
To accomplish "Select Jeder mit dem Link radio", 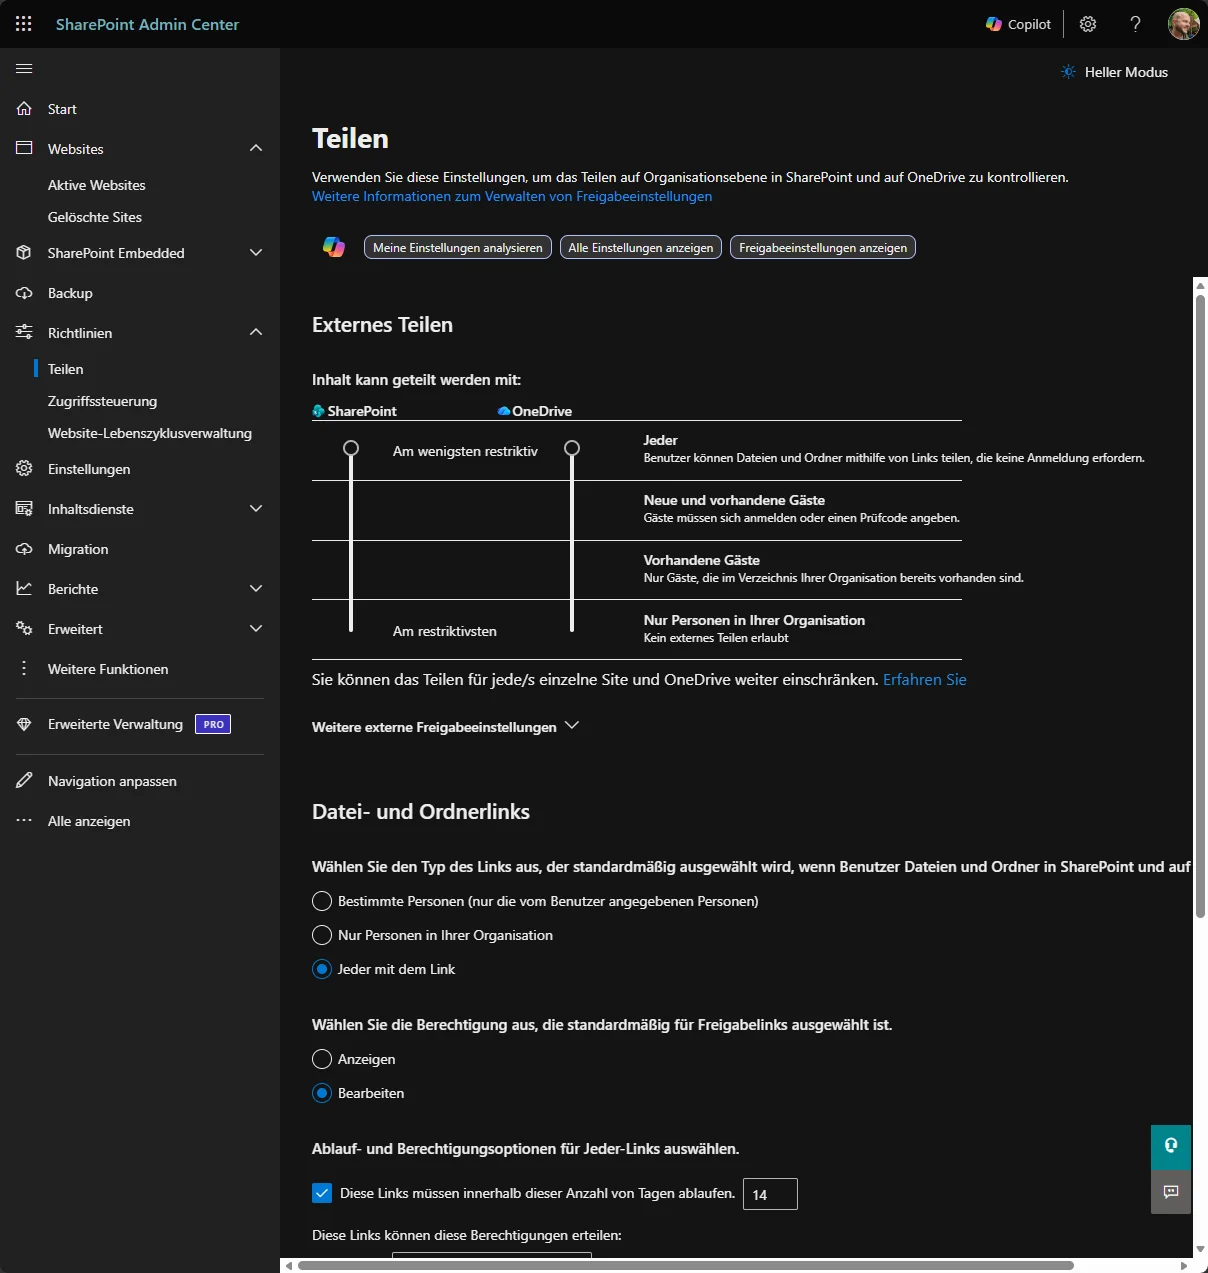I will 322,969.
